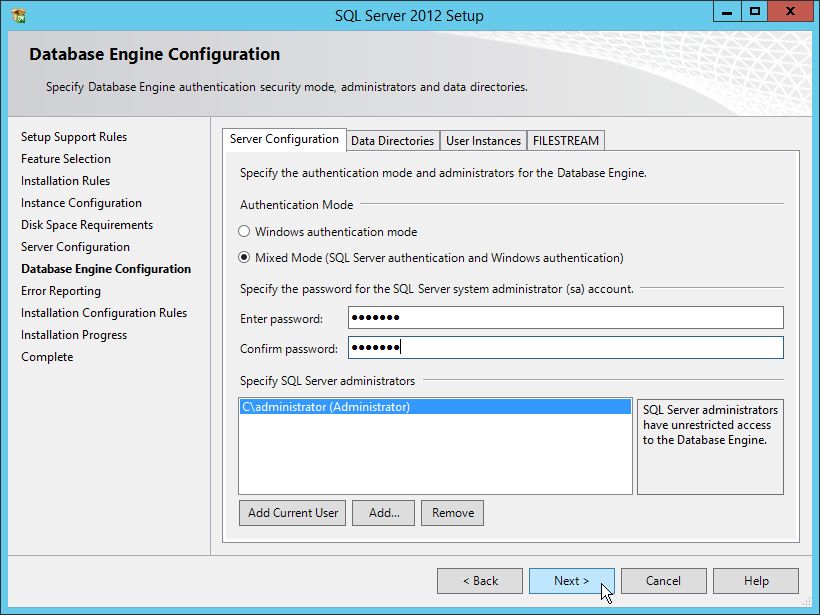Select Mixed Mode authentication radio button
The height and width of the screenshot is (615, 820).
click(244, 258)
